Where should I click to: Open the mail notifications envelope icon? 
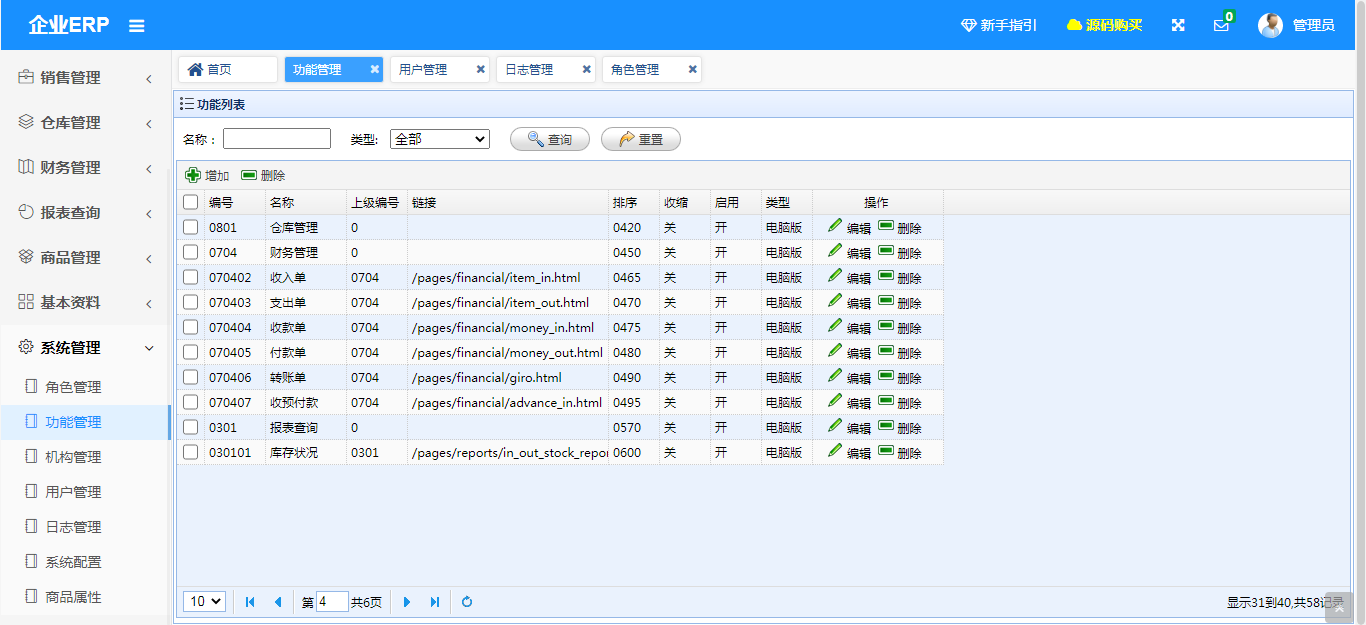pyautogui.click(x=1221, y=26)
